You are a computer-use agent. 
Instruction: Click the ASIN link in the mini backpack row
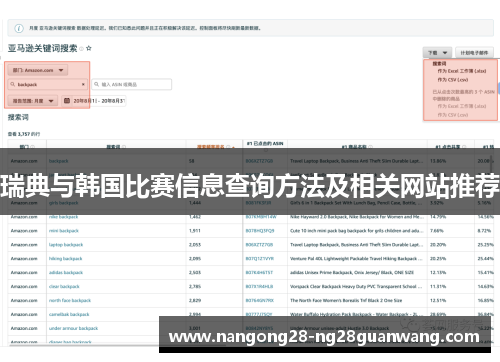click(x=260, y=231)
